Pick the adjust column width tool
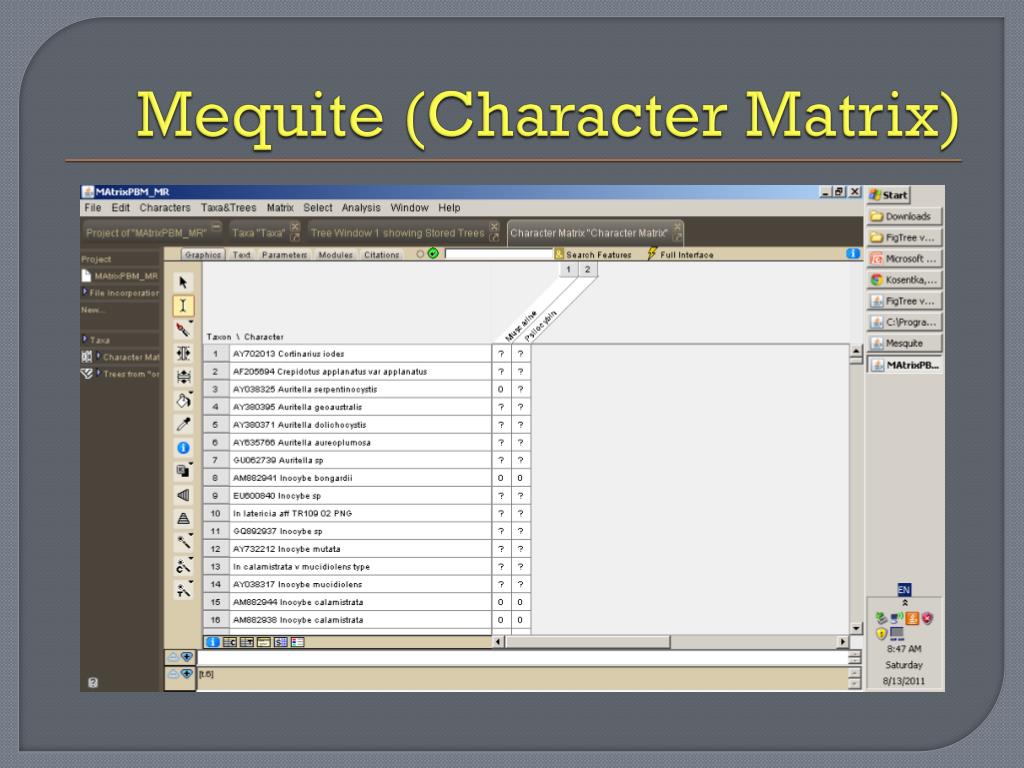 183,353
